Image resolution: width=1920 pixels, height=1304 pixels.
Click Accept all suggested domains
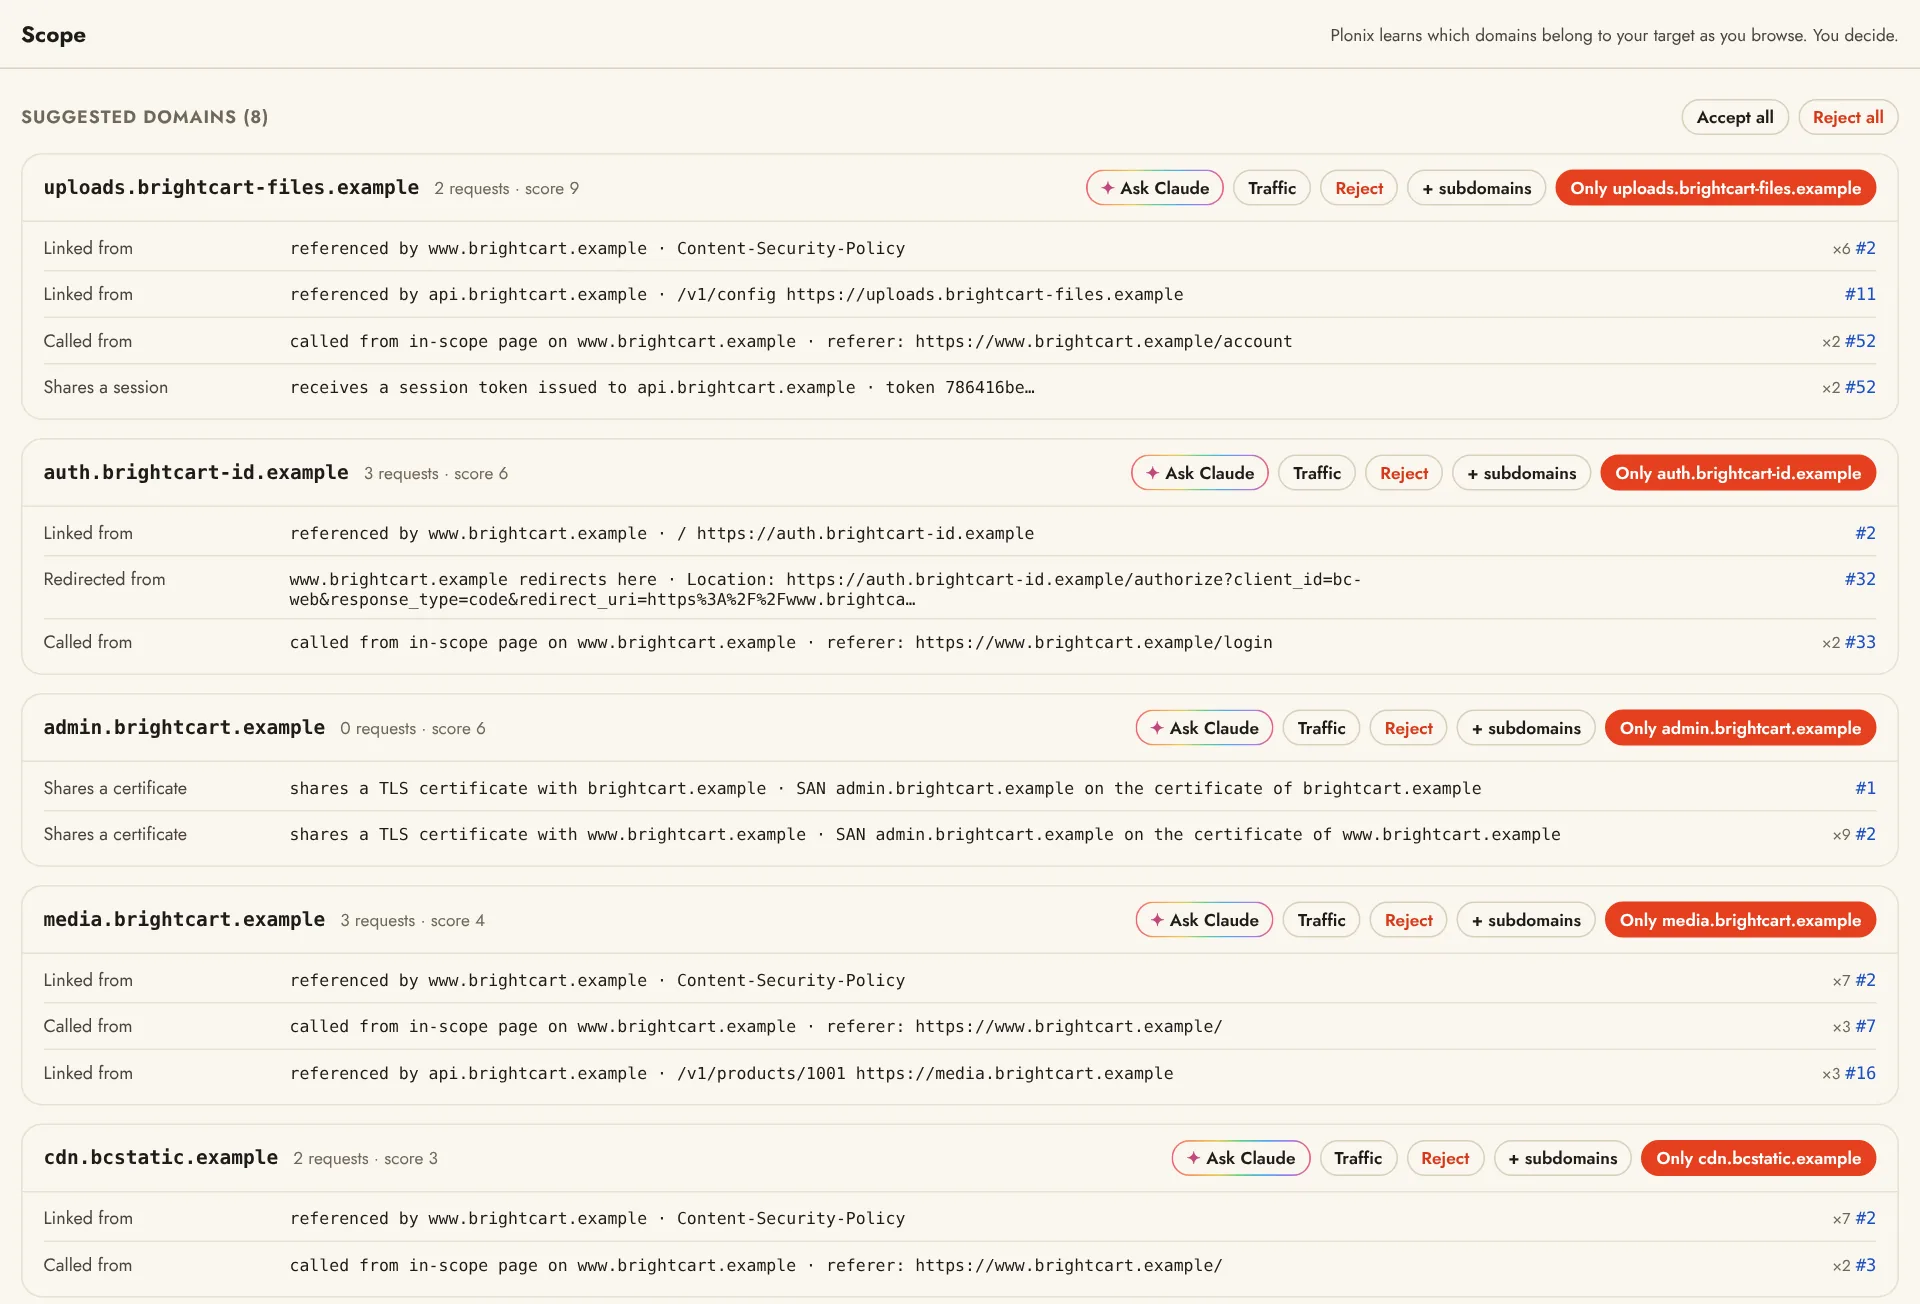(1735, 117)
